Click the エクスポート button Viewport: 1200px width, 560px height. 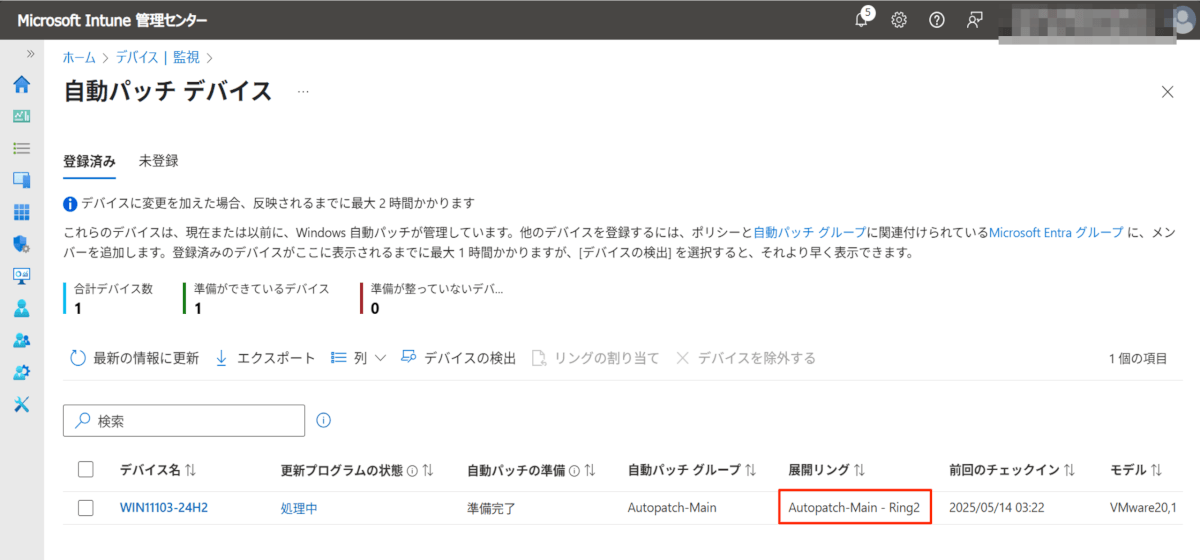coord(265,358)
